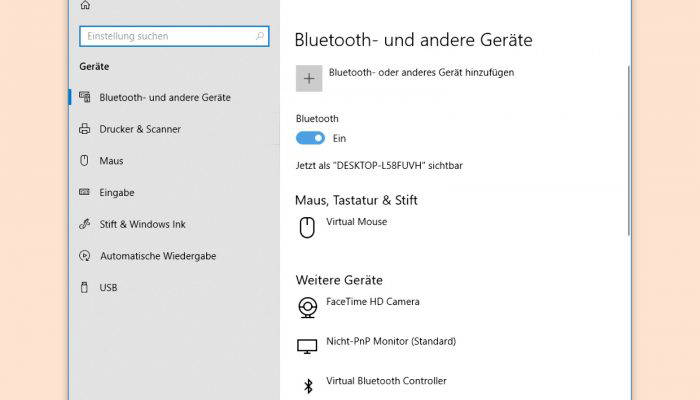Image resolution: width=700 pixels, height=400 pixels.
Task: Select the Drucker & Scanner printer icon
Action: point(84,129)
